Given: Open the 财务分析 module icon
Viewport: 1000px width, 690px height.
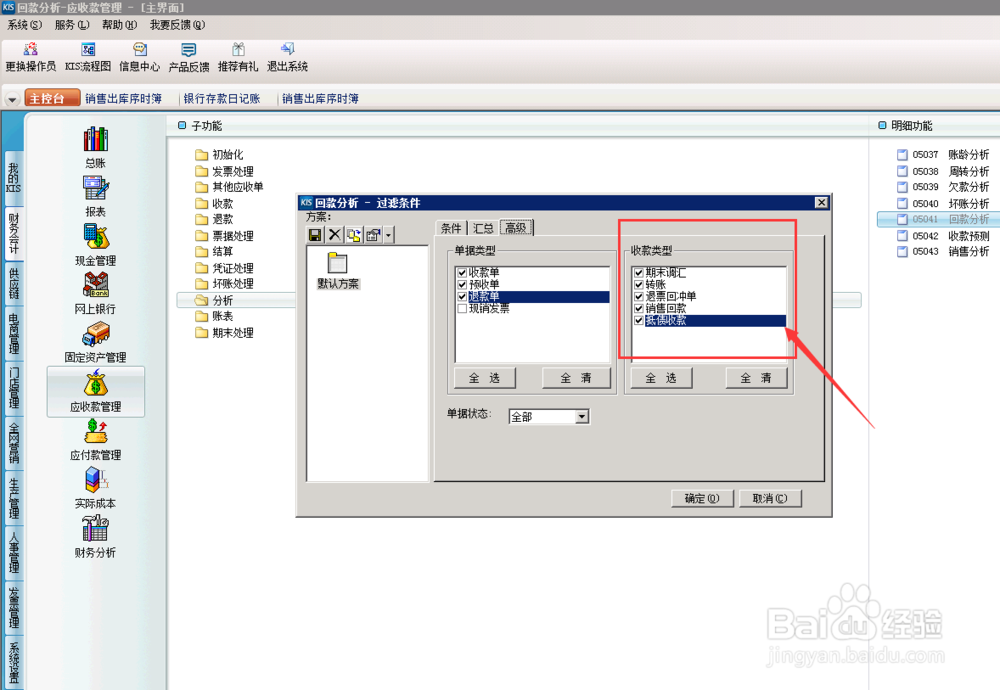Looking at the screenshot, I should [x=96, y=538].
